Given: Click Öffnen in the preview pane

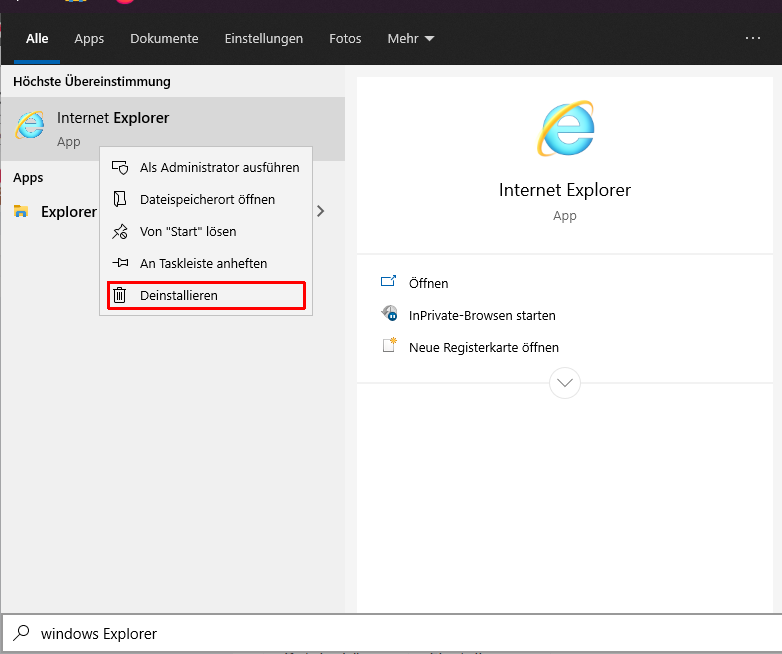Looking at the screenshot, I should (428, 283).
